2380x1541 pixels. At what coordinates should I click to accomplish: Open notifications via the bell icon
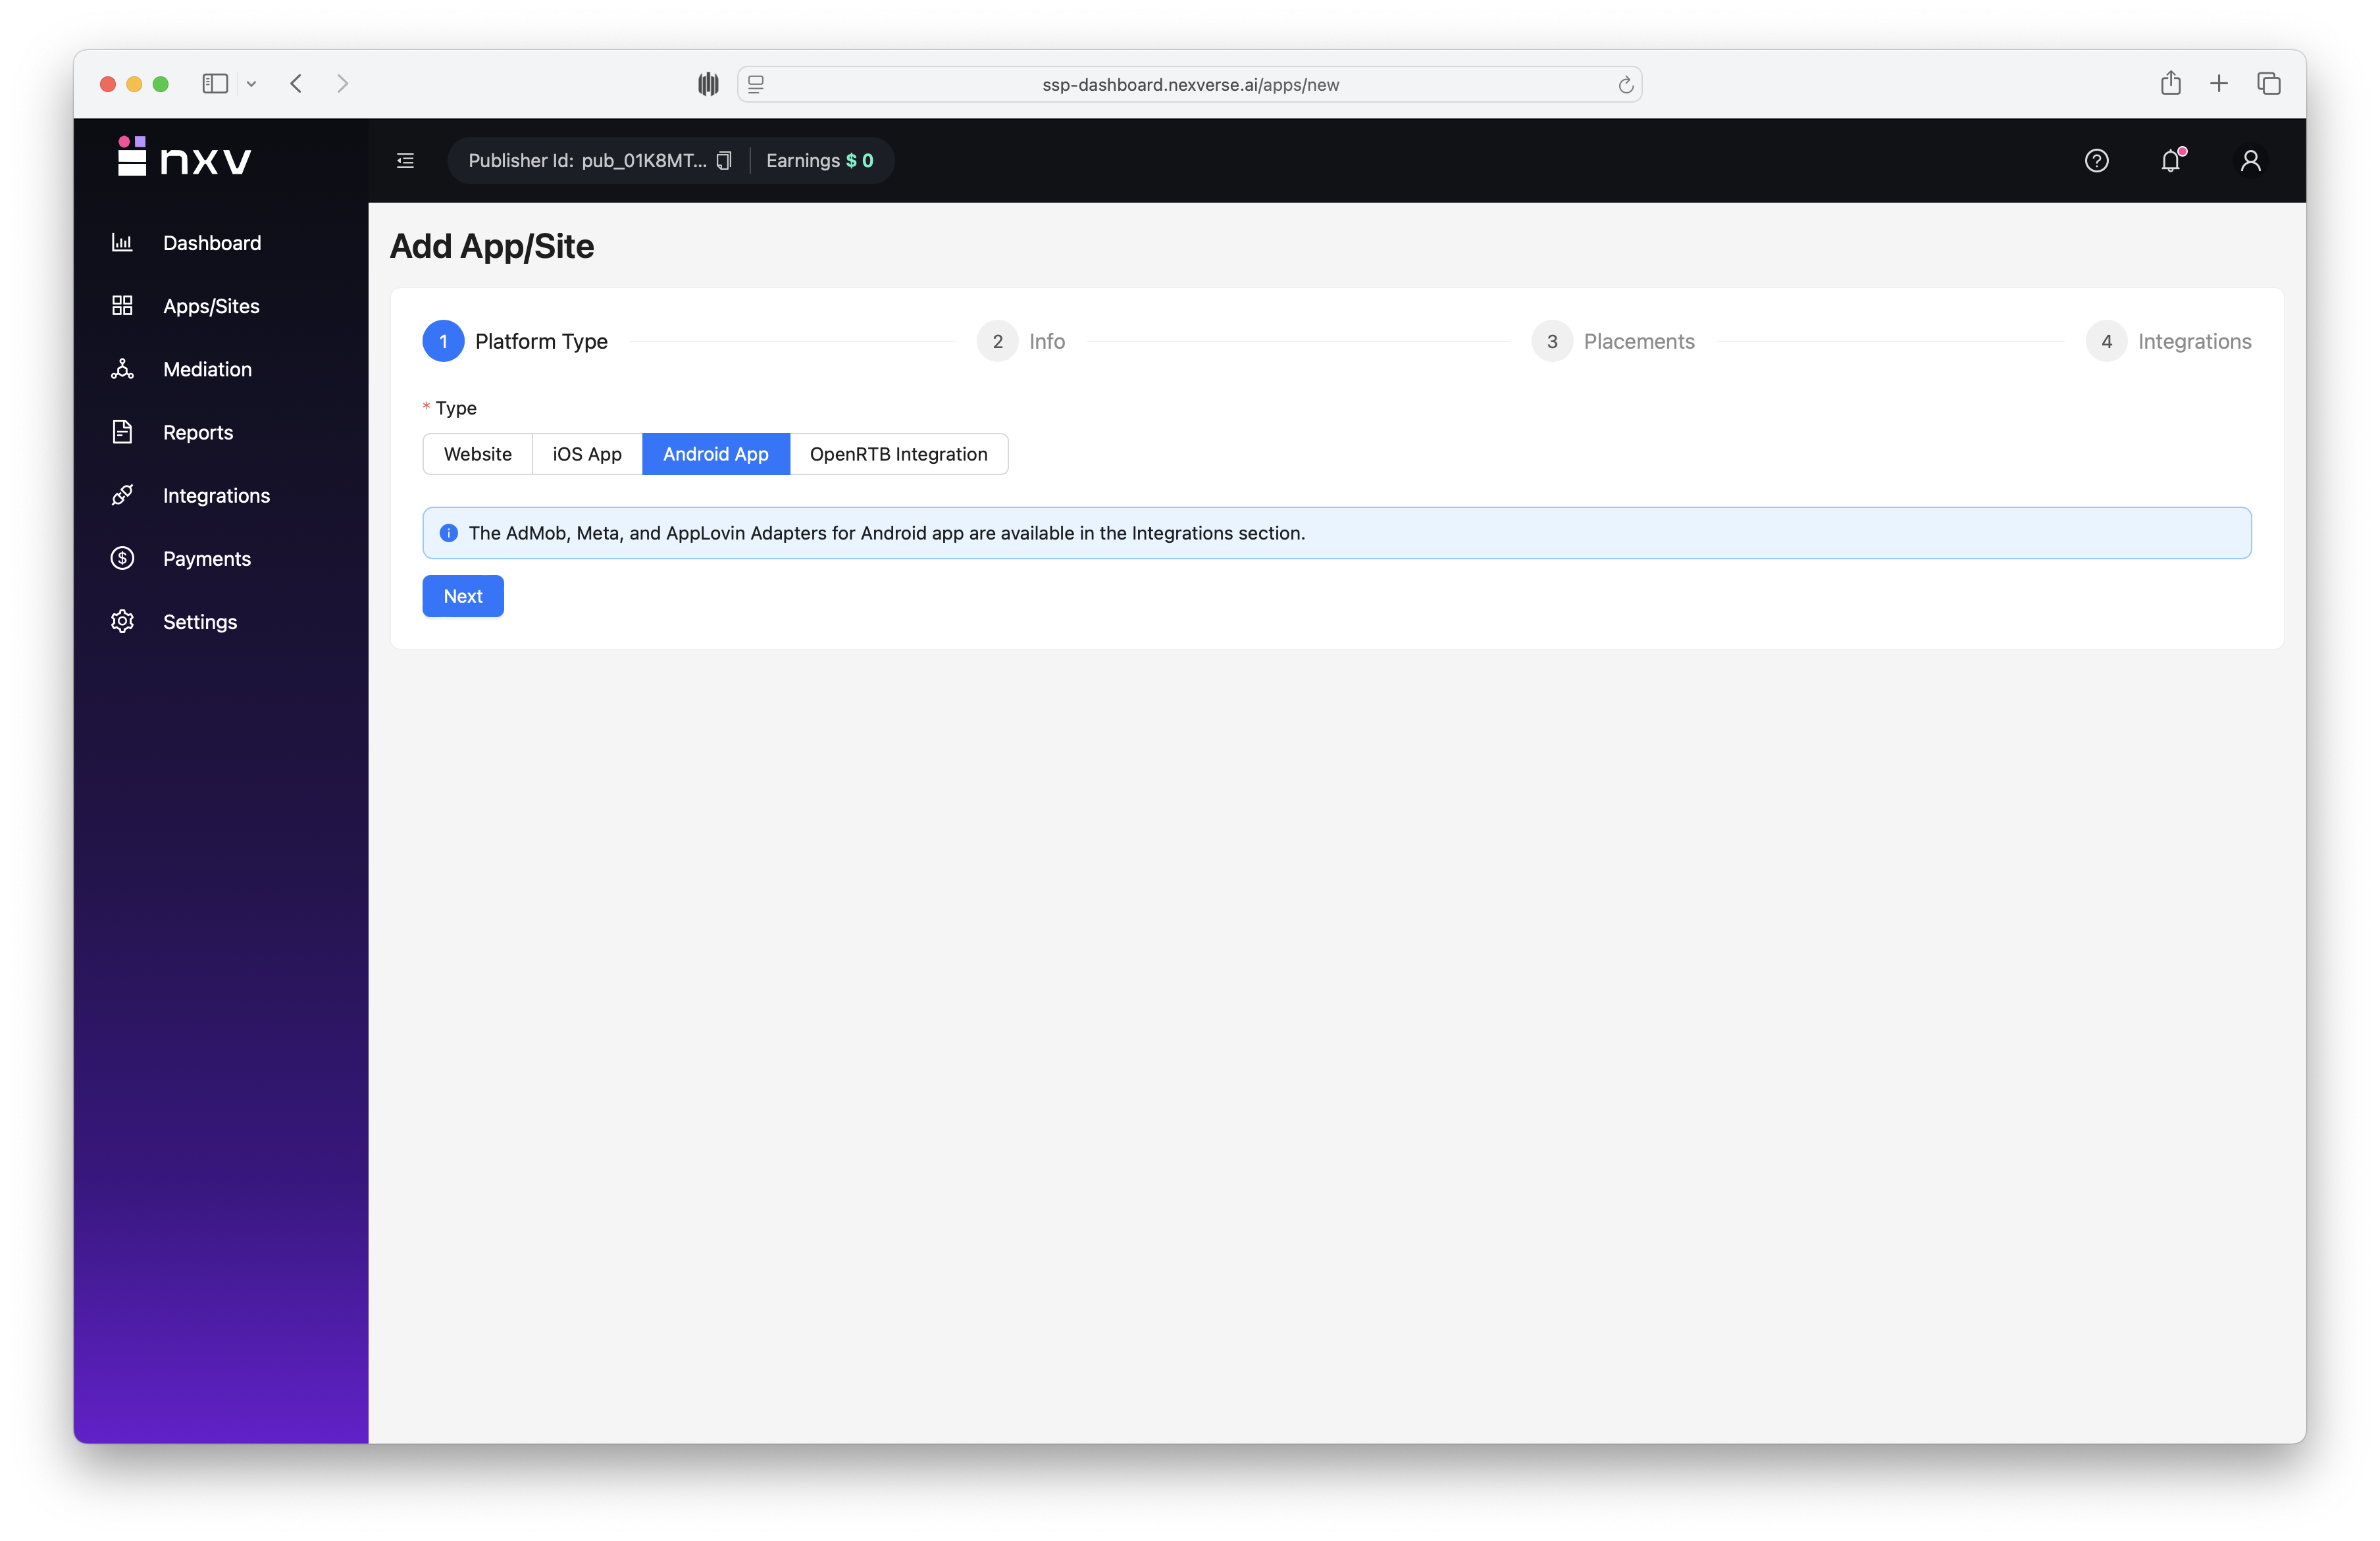click(2171, 160)
